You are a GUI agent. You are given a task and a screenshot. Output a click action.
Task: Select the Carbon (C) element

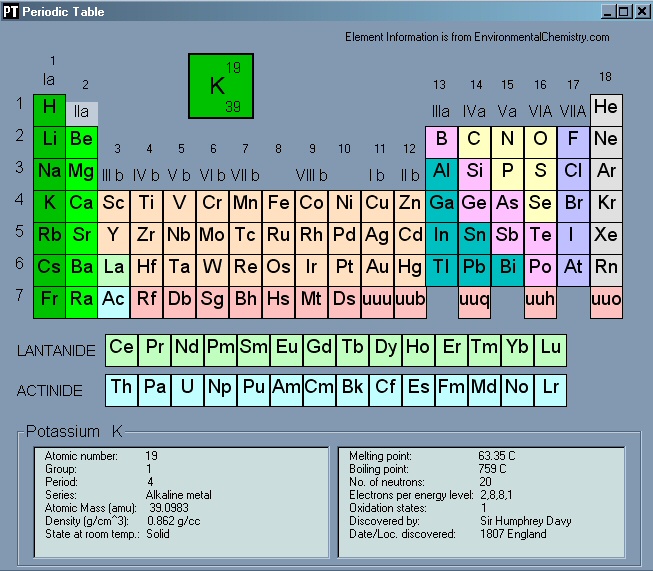tap(475, 140)
